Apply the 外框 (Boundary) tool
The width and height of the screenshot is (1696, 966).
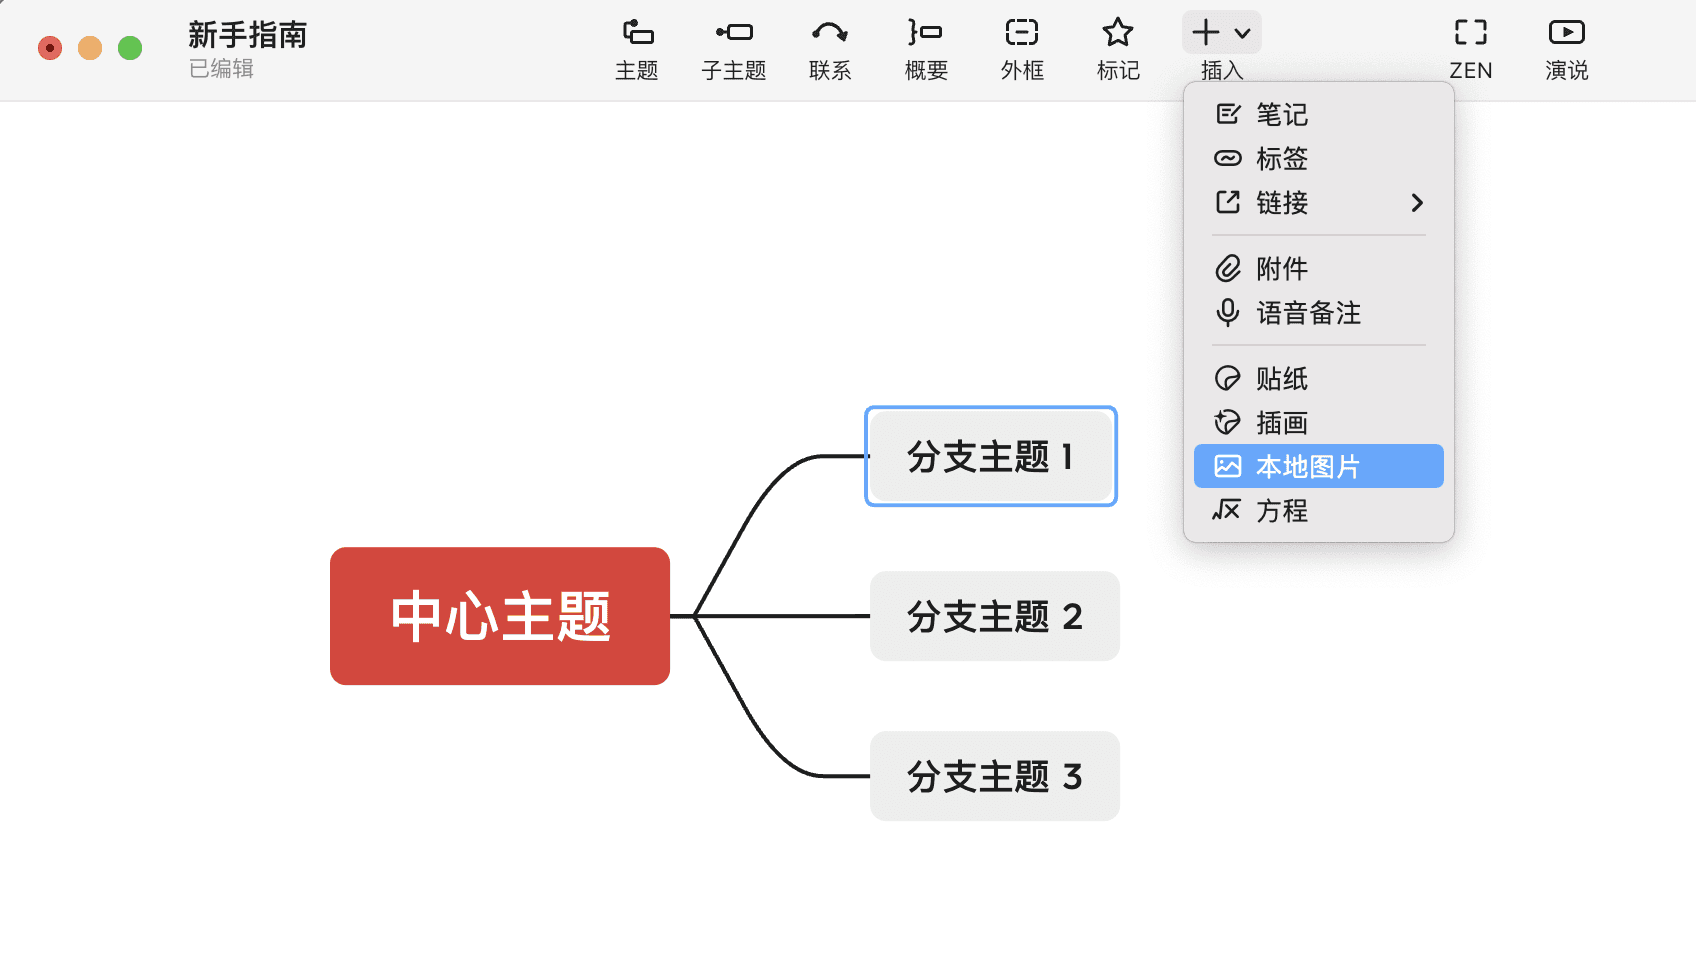click(x=1021, y=48)
